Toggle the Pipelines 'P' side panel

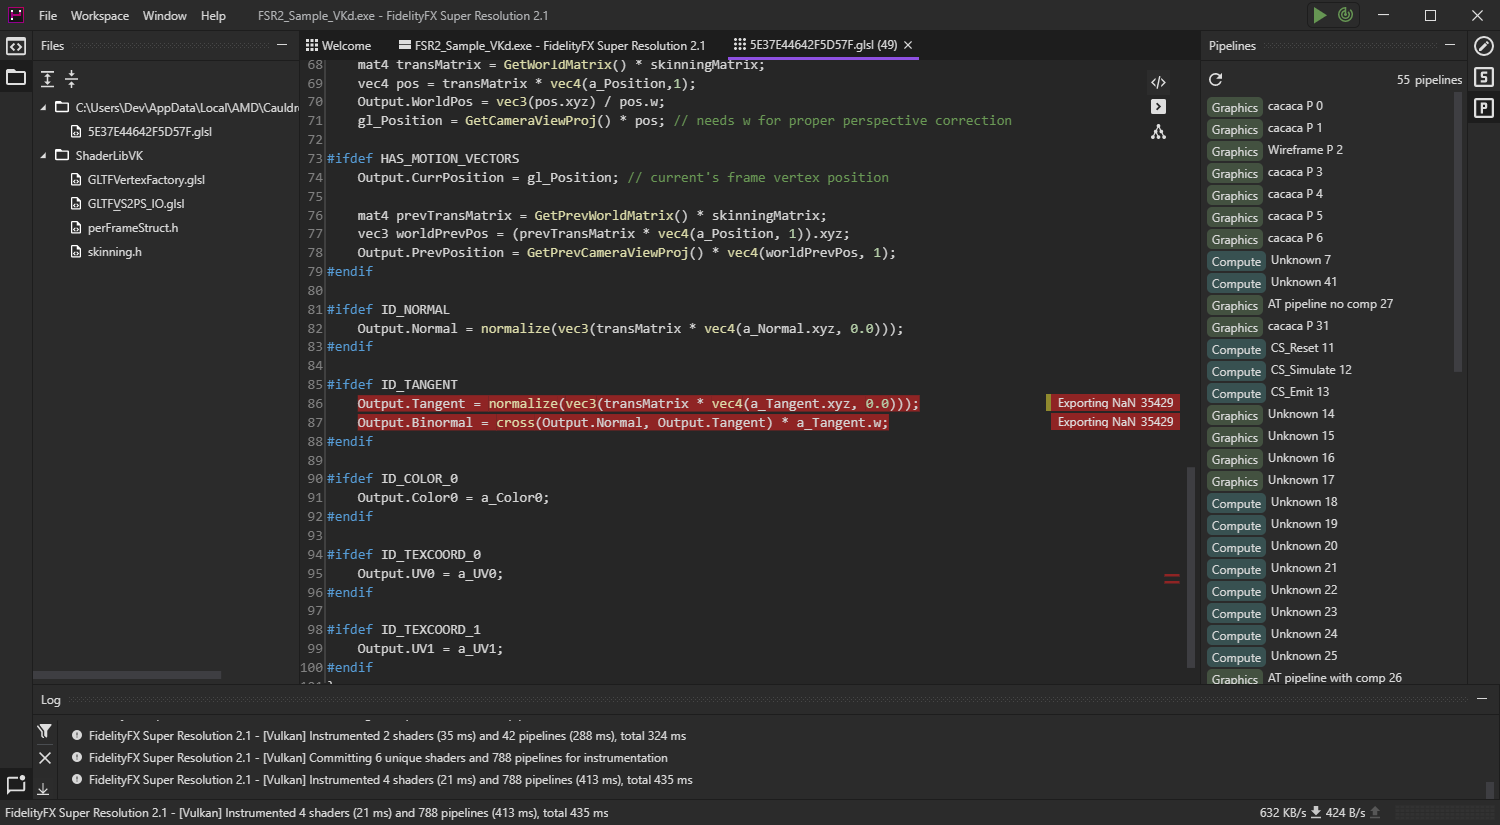coord(1484,108)
